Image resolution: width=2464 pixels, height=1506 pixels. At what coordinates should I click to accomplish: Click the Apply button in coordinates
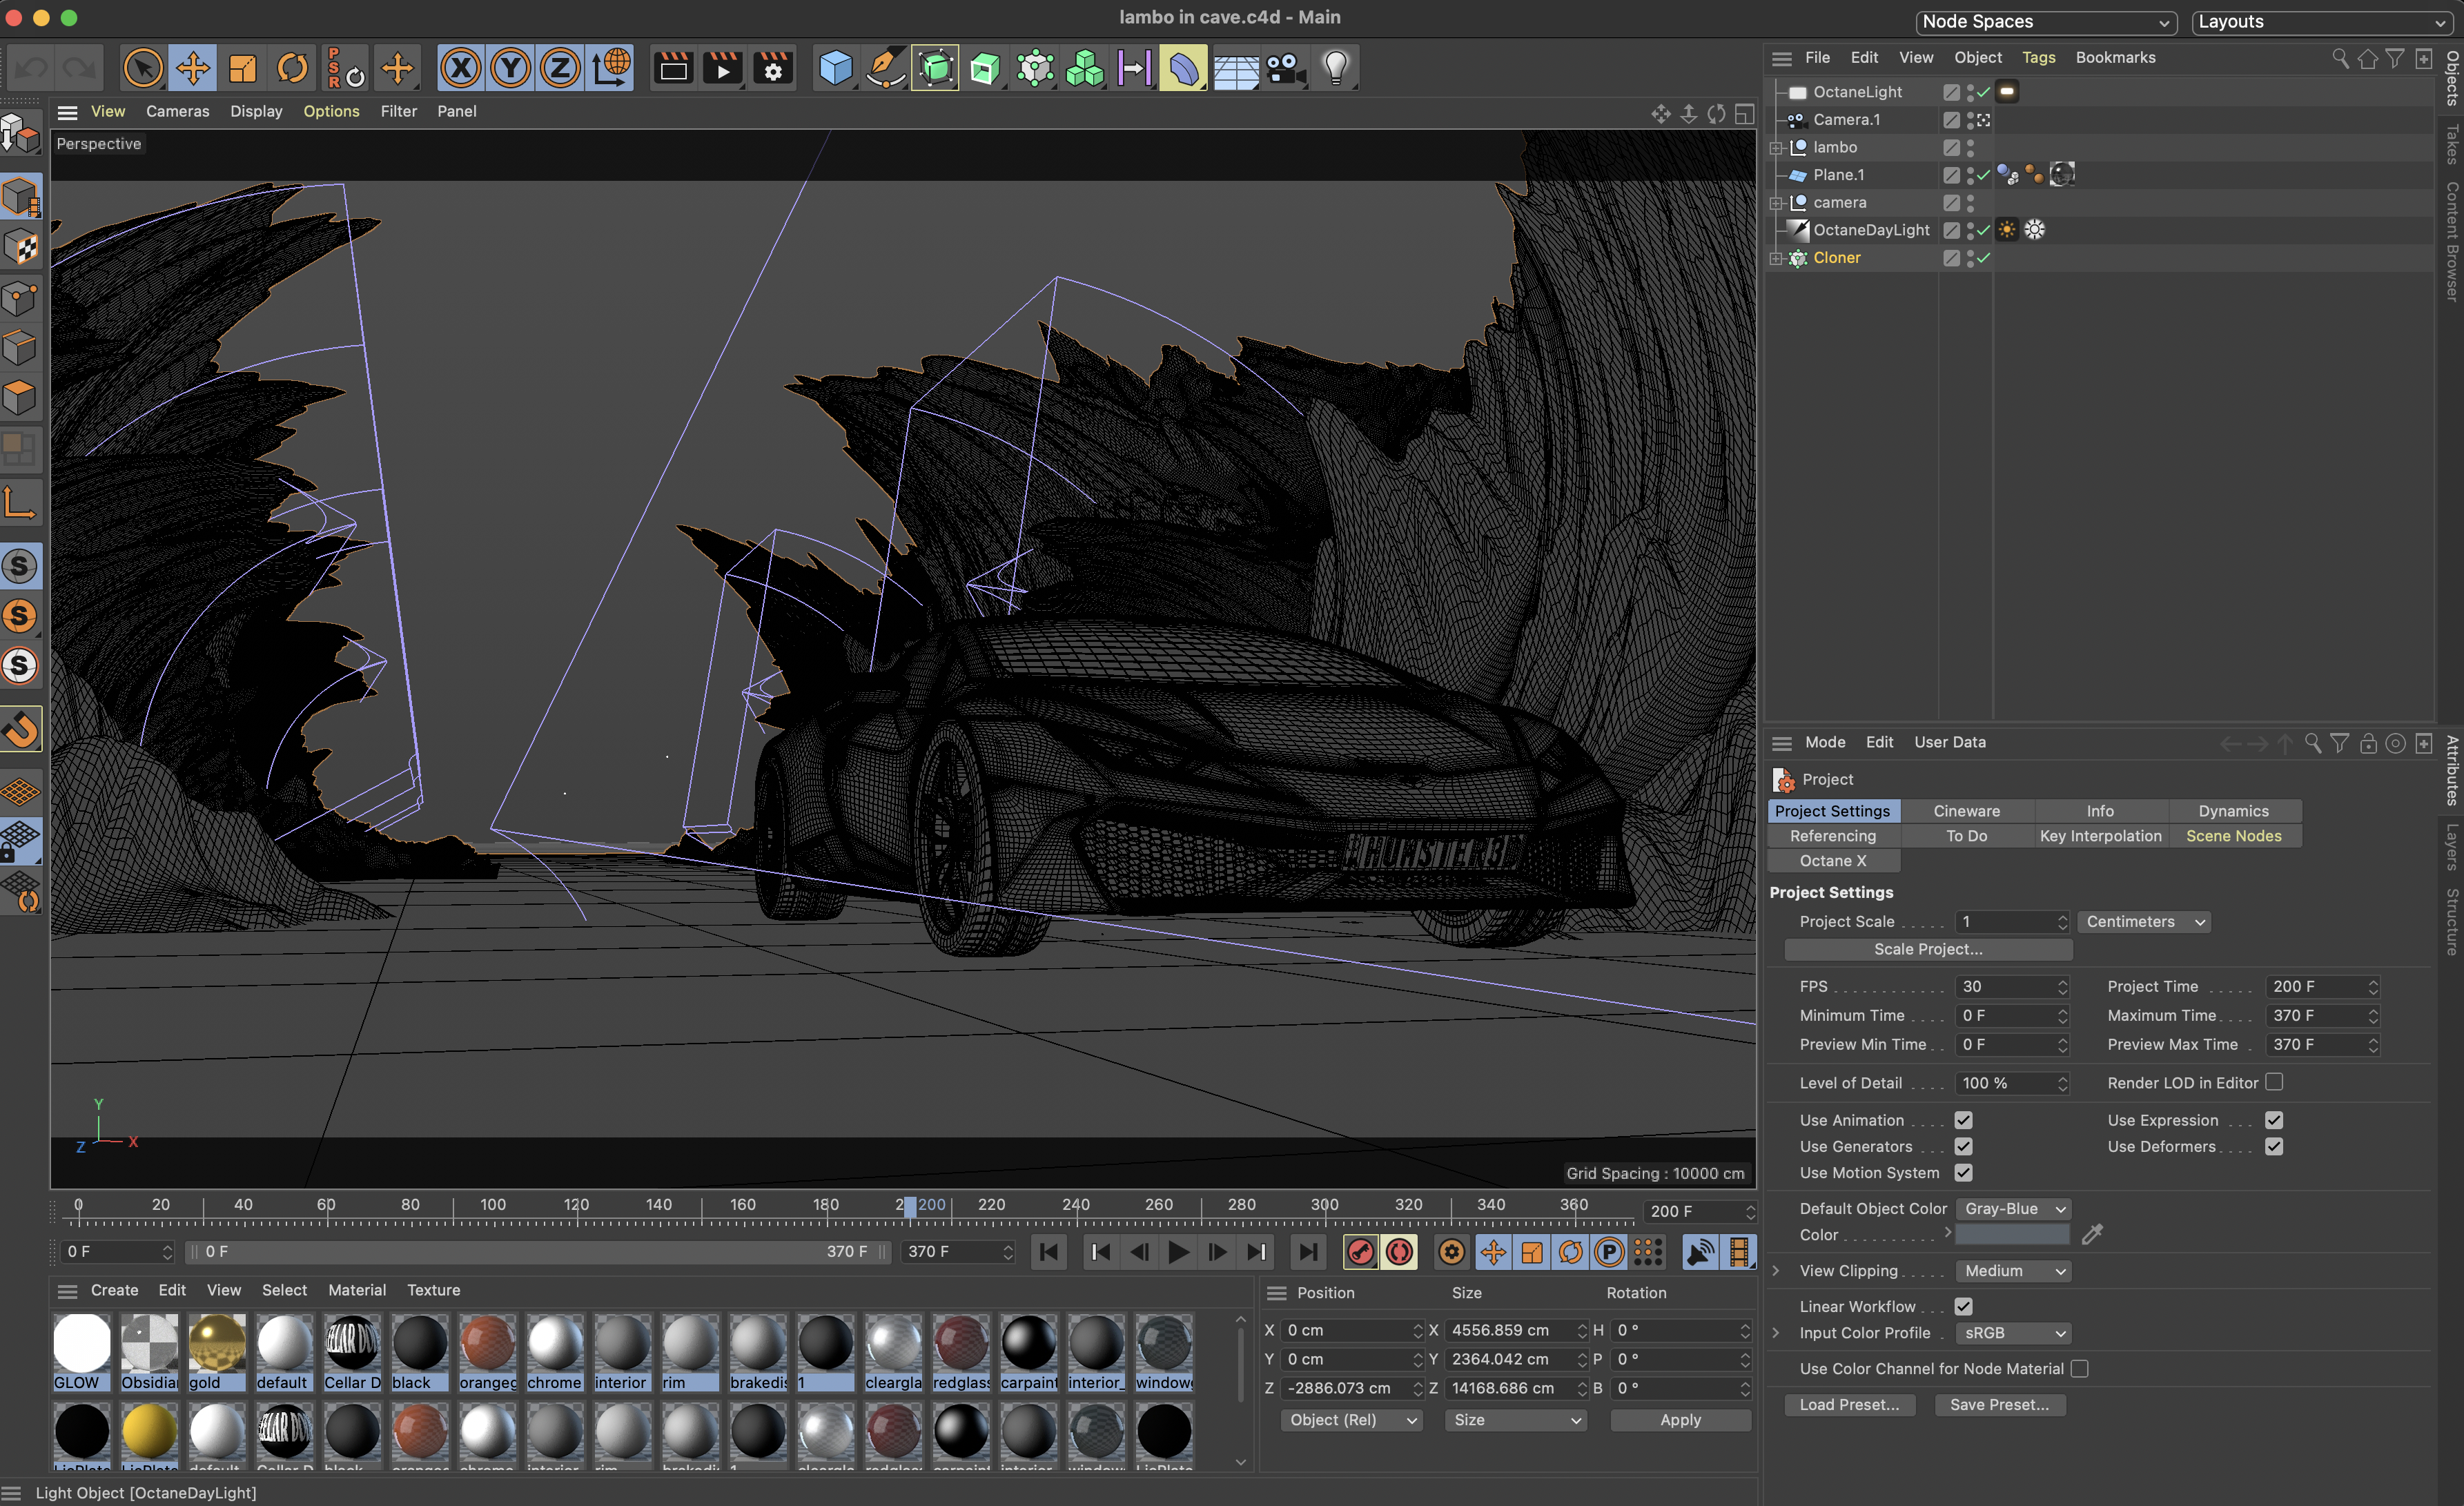[1680, 1420]
